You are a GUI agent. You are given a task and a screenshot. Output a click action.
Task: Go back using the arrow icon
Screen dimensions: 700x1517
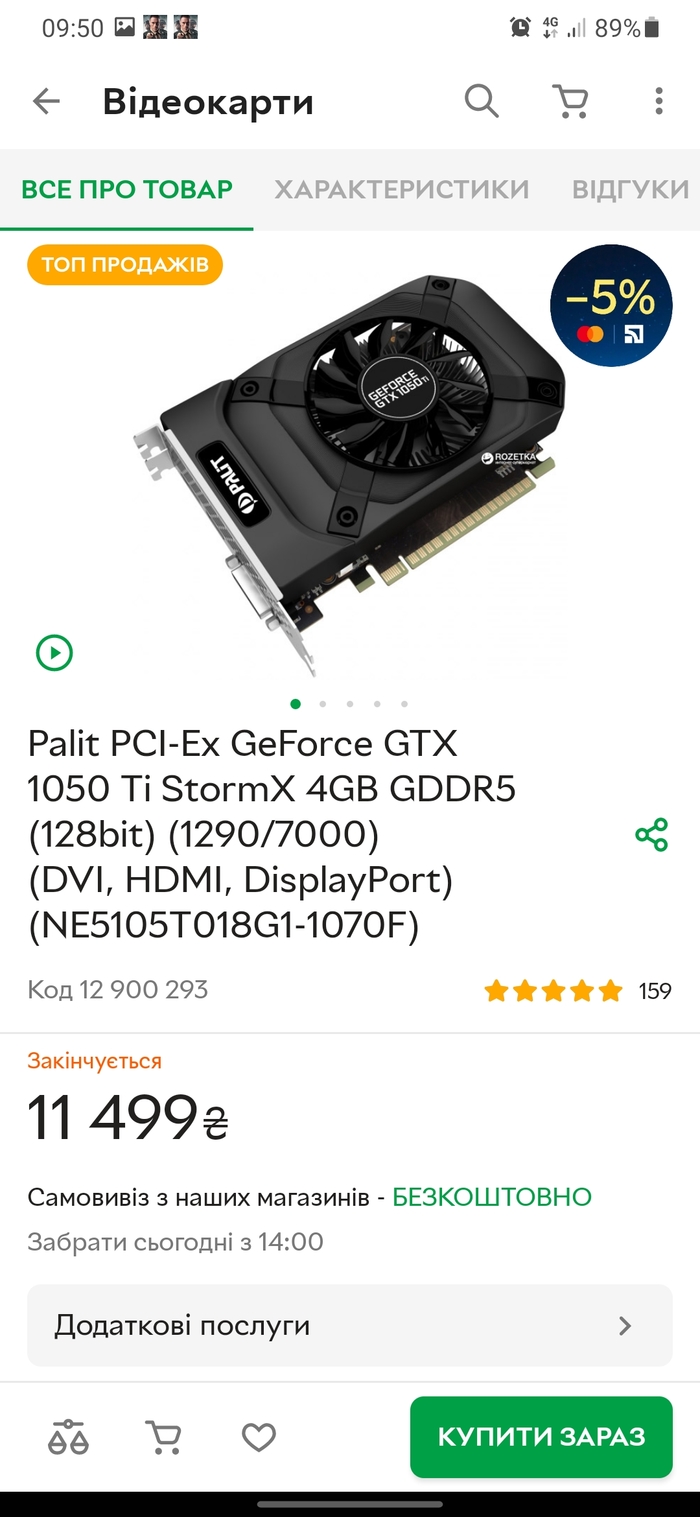[46, 101]
